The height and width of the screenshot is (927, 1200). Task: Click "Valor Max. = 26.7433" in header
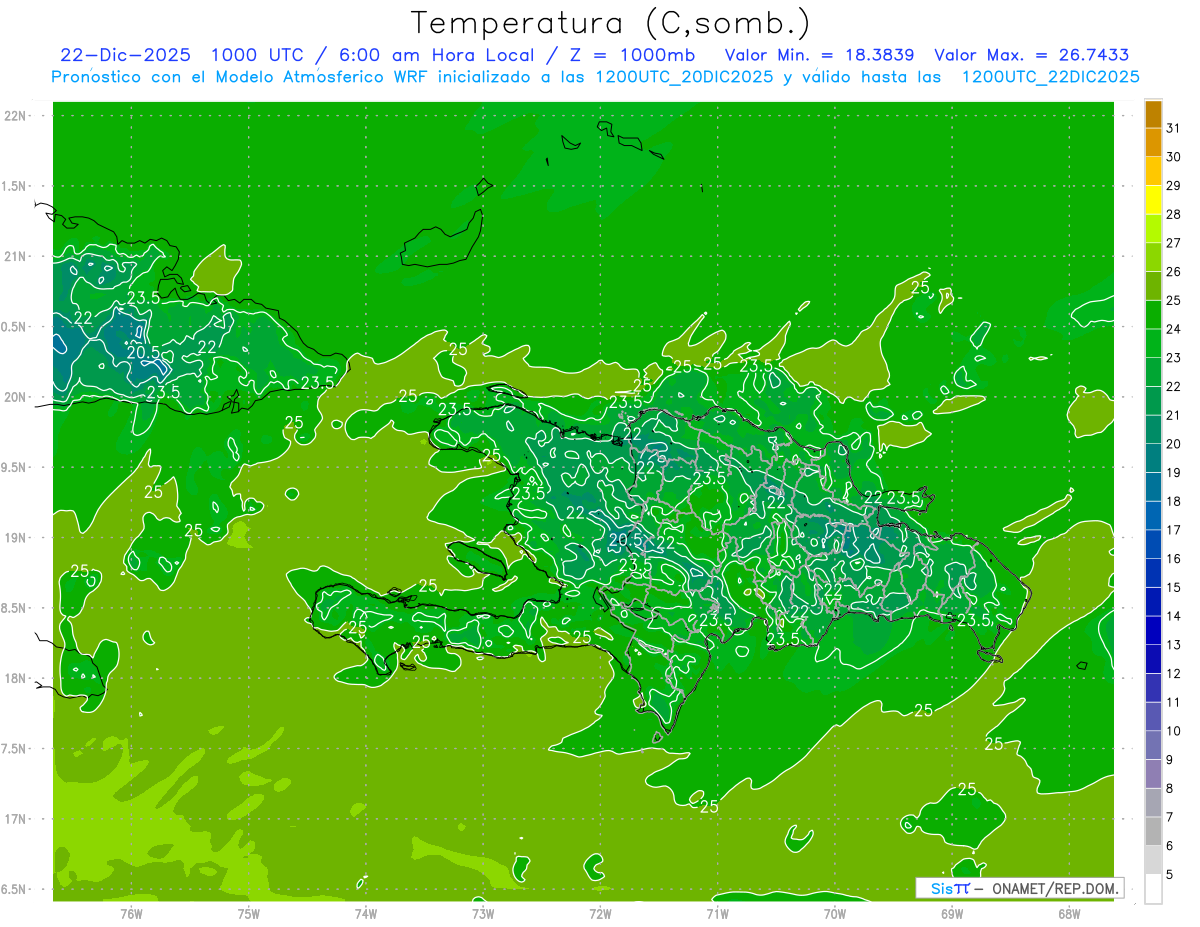pos(1031,55)
